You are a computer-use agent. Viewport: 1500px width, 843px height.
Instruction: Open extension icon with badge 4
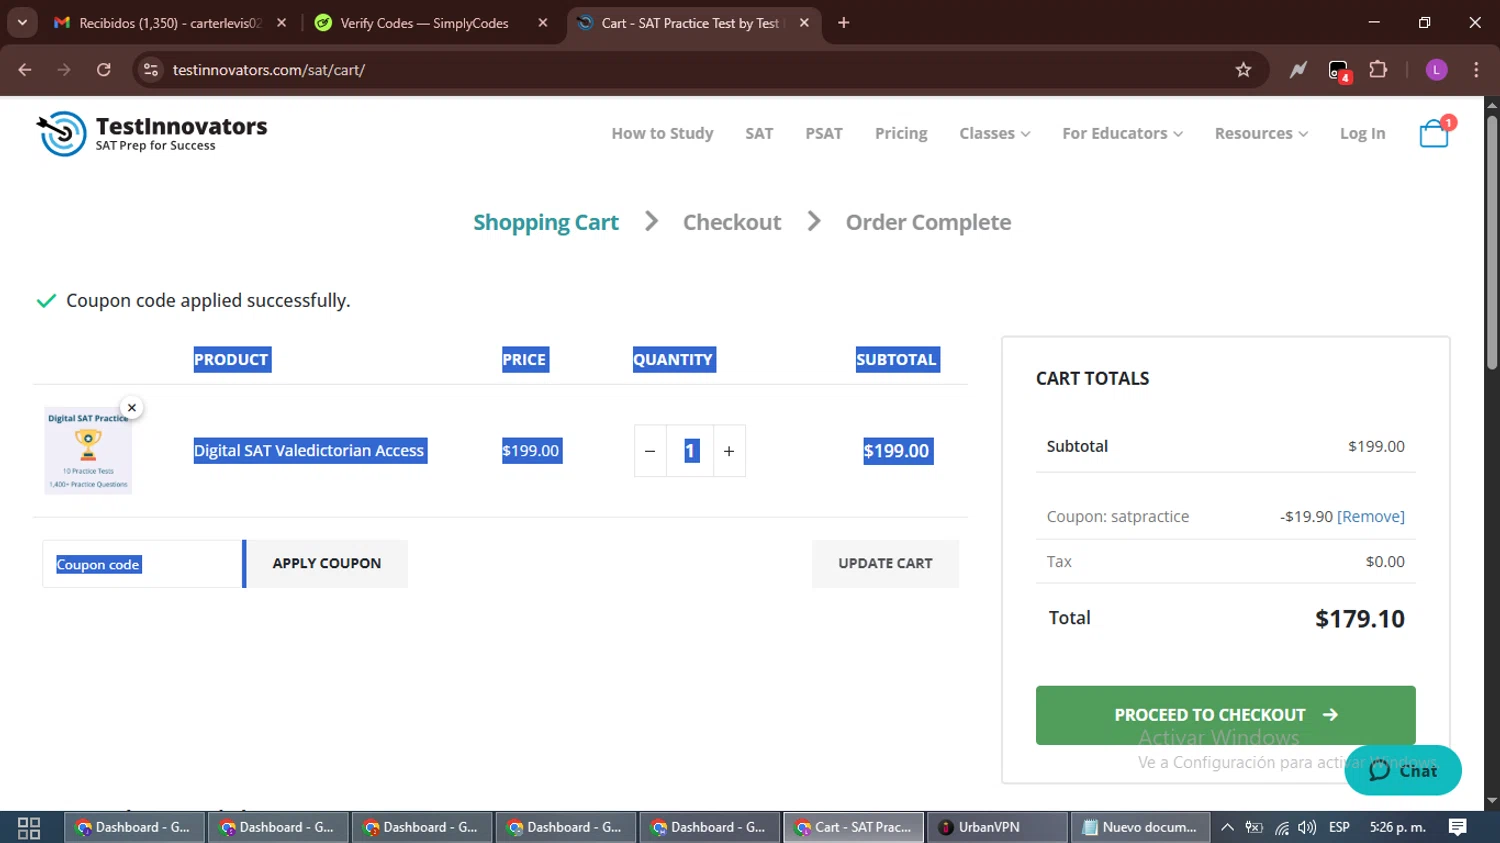coord(1339,70)
